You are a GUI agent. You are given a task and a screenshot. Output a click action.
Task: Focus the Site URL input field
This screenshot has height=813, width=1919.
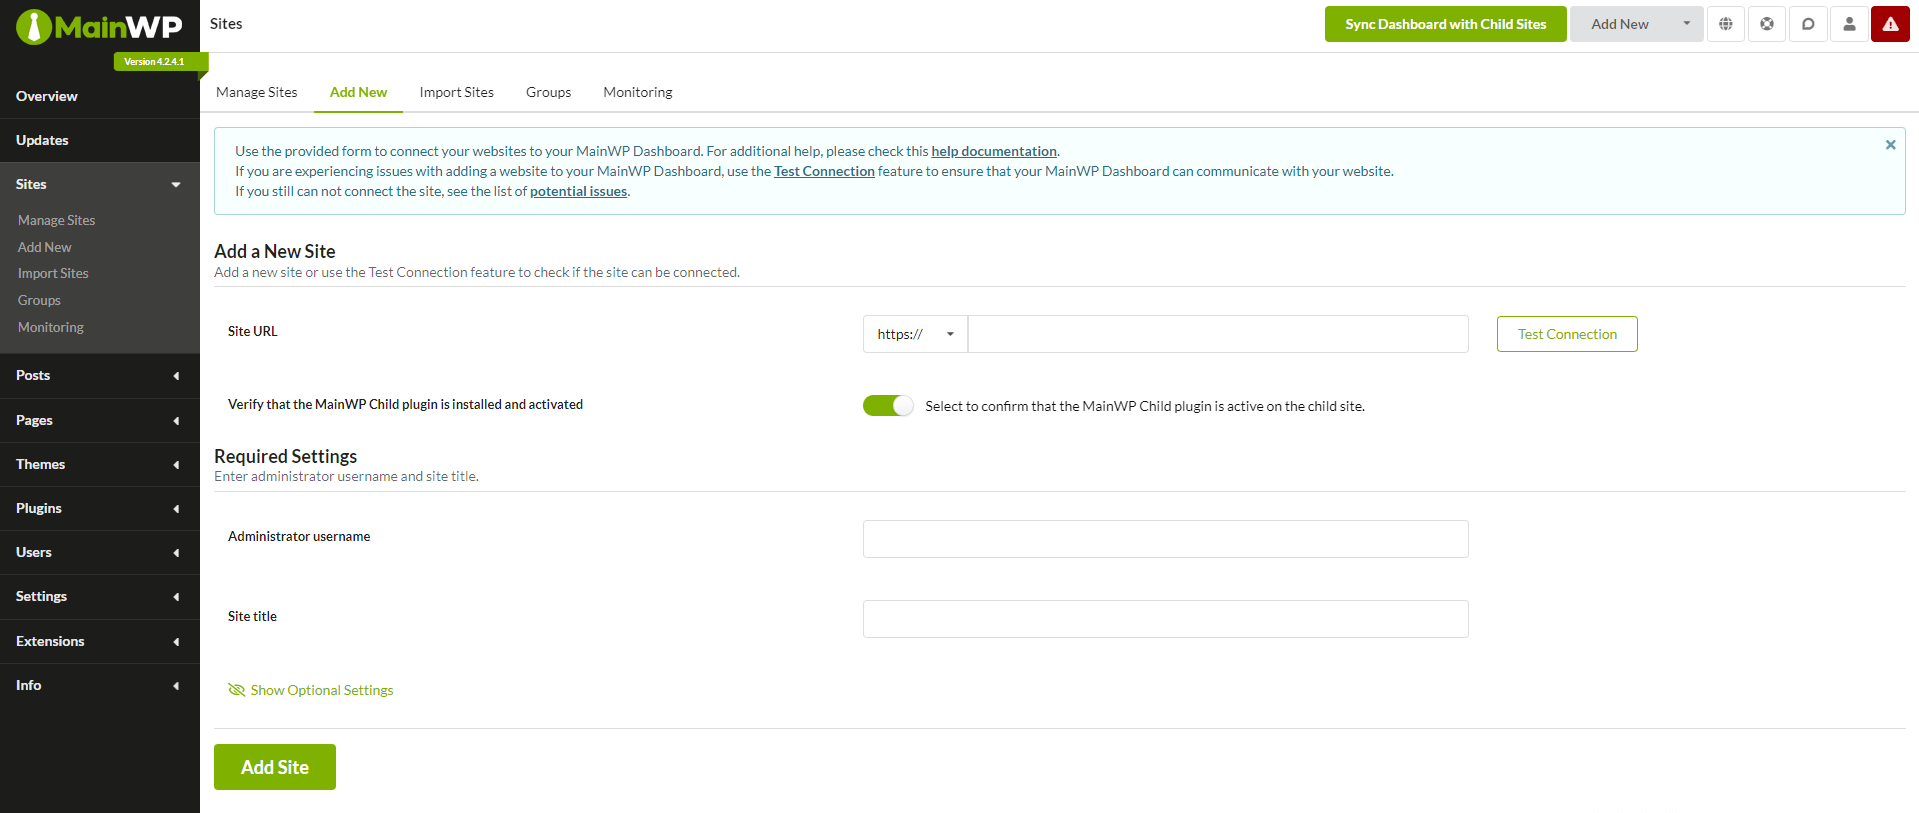1218,334
